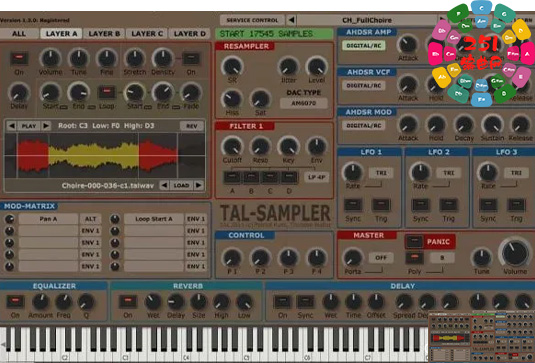
Task: Open the LAYER D tab
Action: click(190, 34)
